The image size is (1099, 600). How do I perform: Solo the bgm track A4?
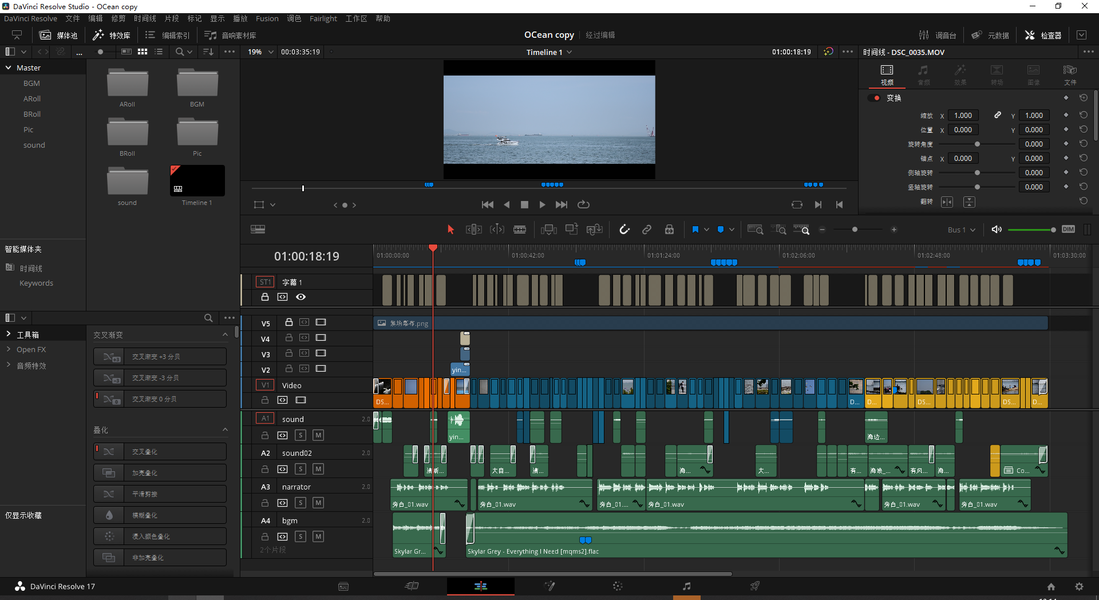(x=301, y=536)
